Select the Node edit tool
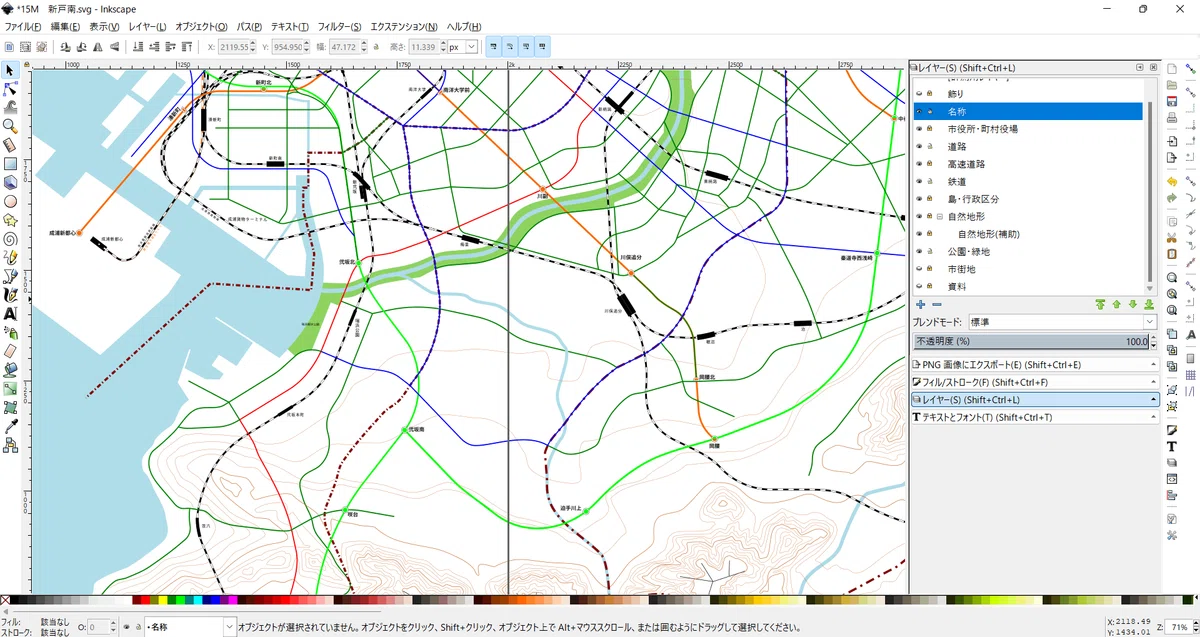Screen dimensions: 1200x637 coord(10,89)
